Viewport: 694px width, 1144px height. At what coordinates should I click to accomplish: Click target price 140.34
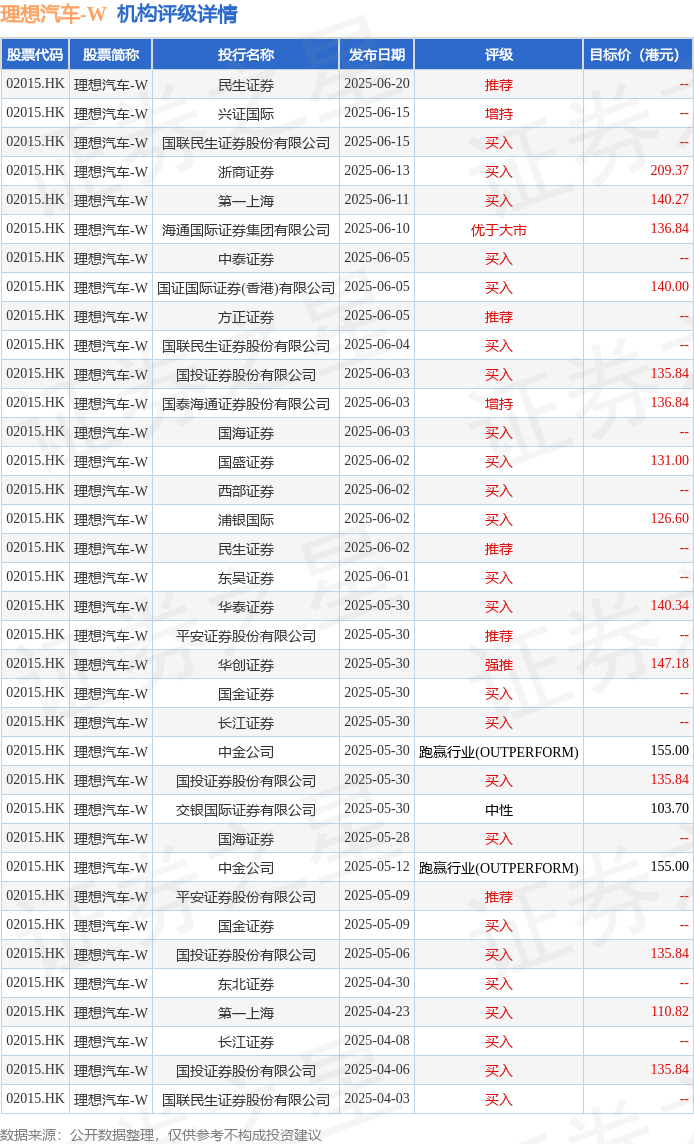coord(669,606)
